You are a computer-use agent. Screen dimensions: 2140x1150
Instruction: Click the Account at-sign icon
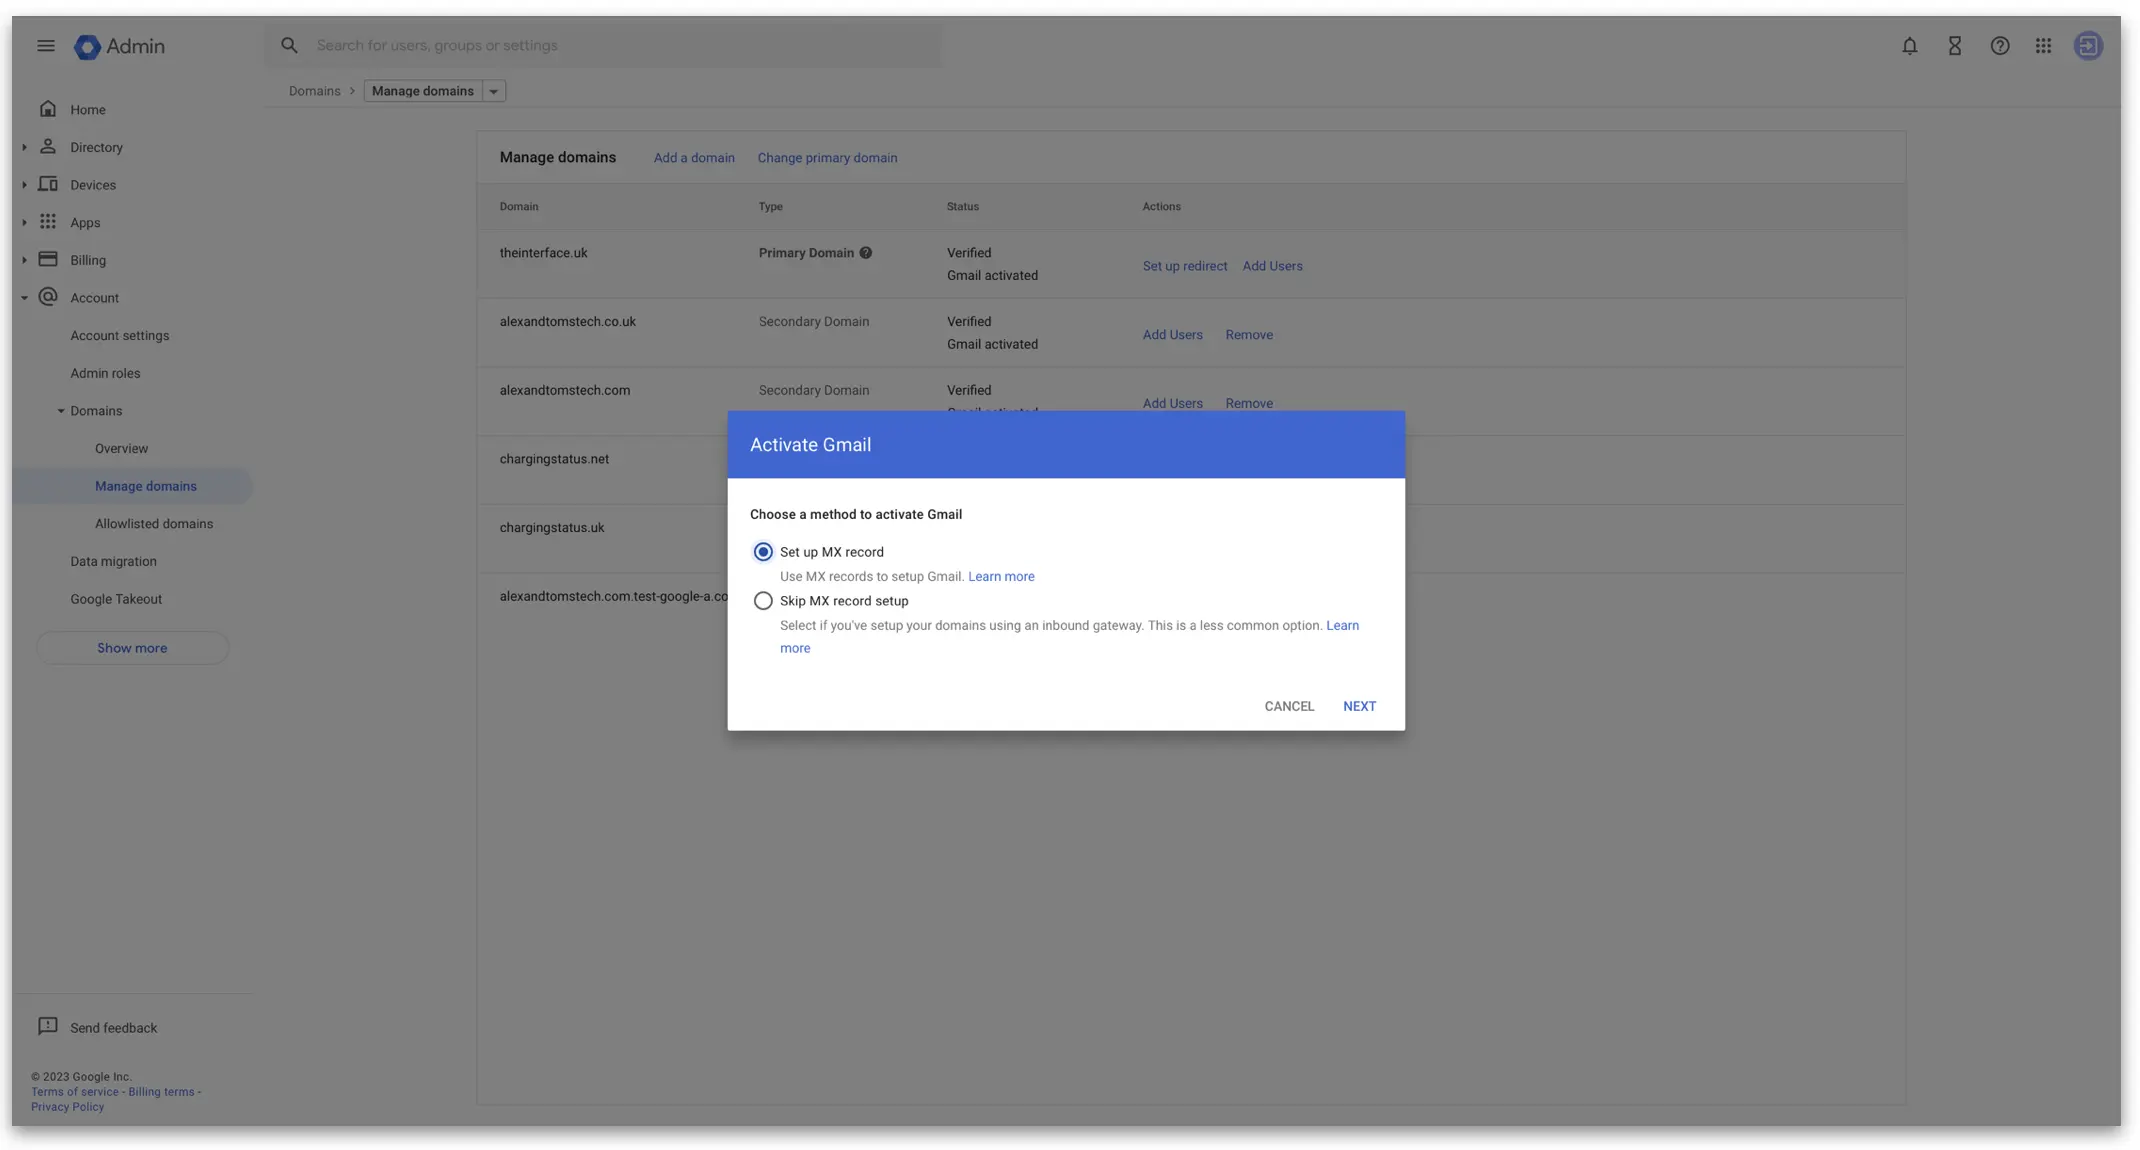[48, 297]
